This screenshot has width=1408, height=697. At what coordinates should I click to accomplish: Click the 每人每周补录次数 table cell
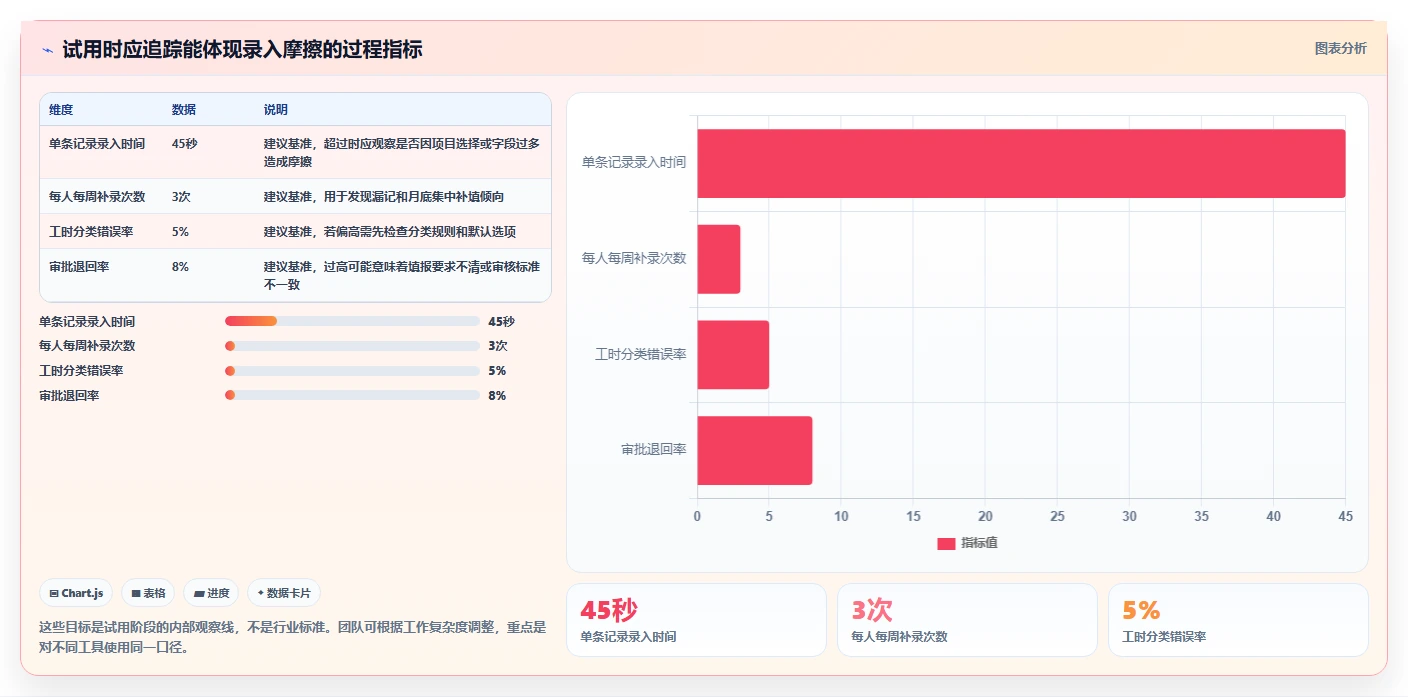[97, 197]
